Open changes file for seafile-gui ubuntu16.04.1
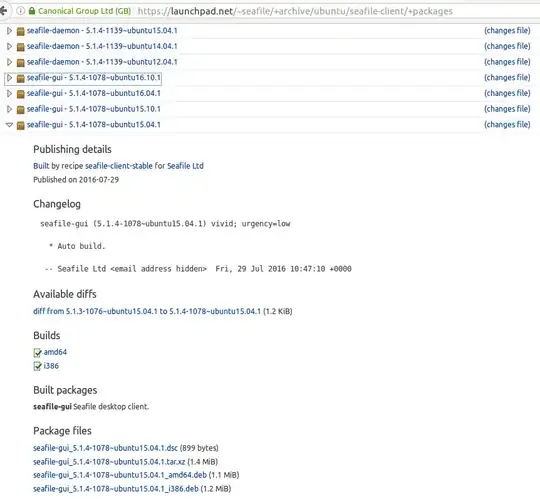The image size is (540, 499). [507, 93]
